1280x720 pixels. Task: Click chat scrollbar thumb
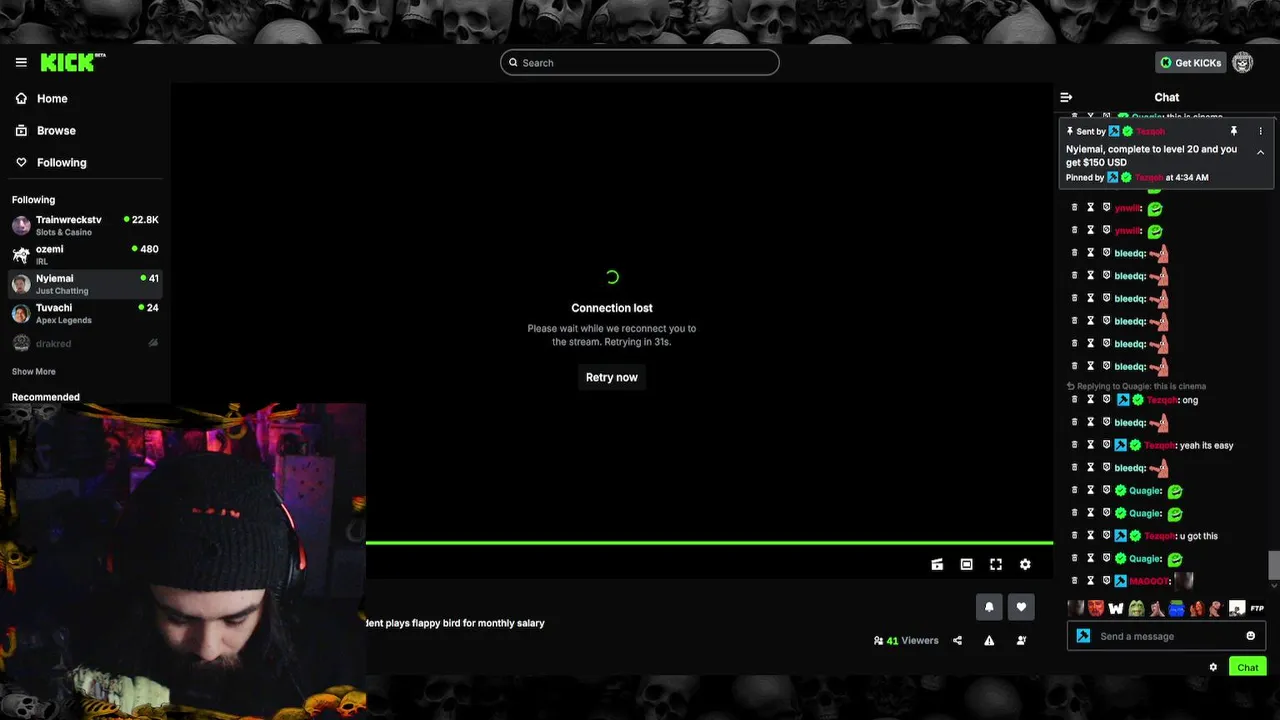(1273, 564)
